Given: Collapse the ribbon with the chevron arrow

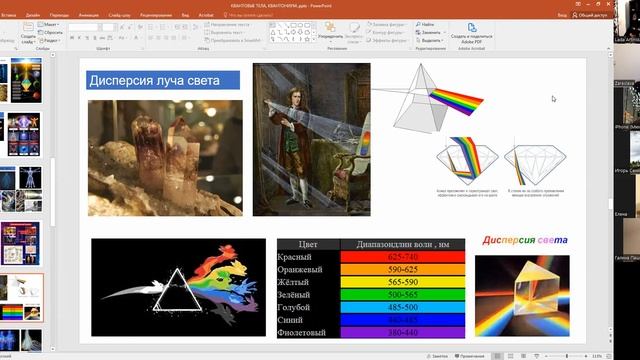Looking at the screenshot, I should [608, 49].
